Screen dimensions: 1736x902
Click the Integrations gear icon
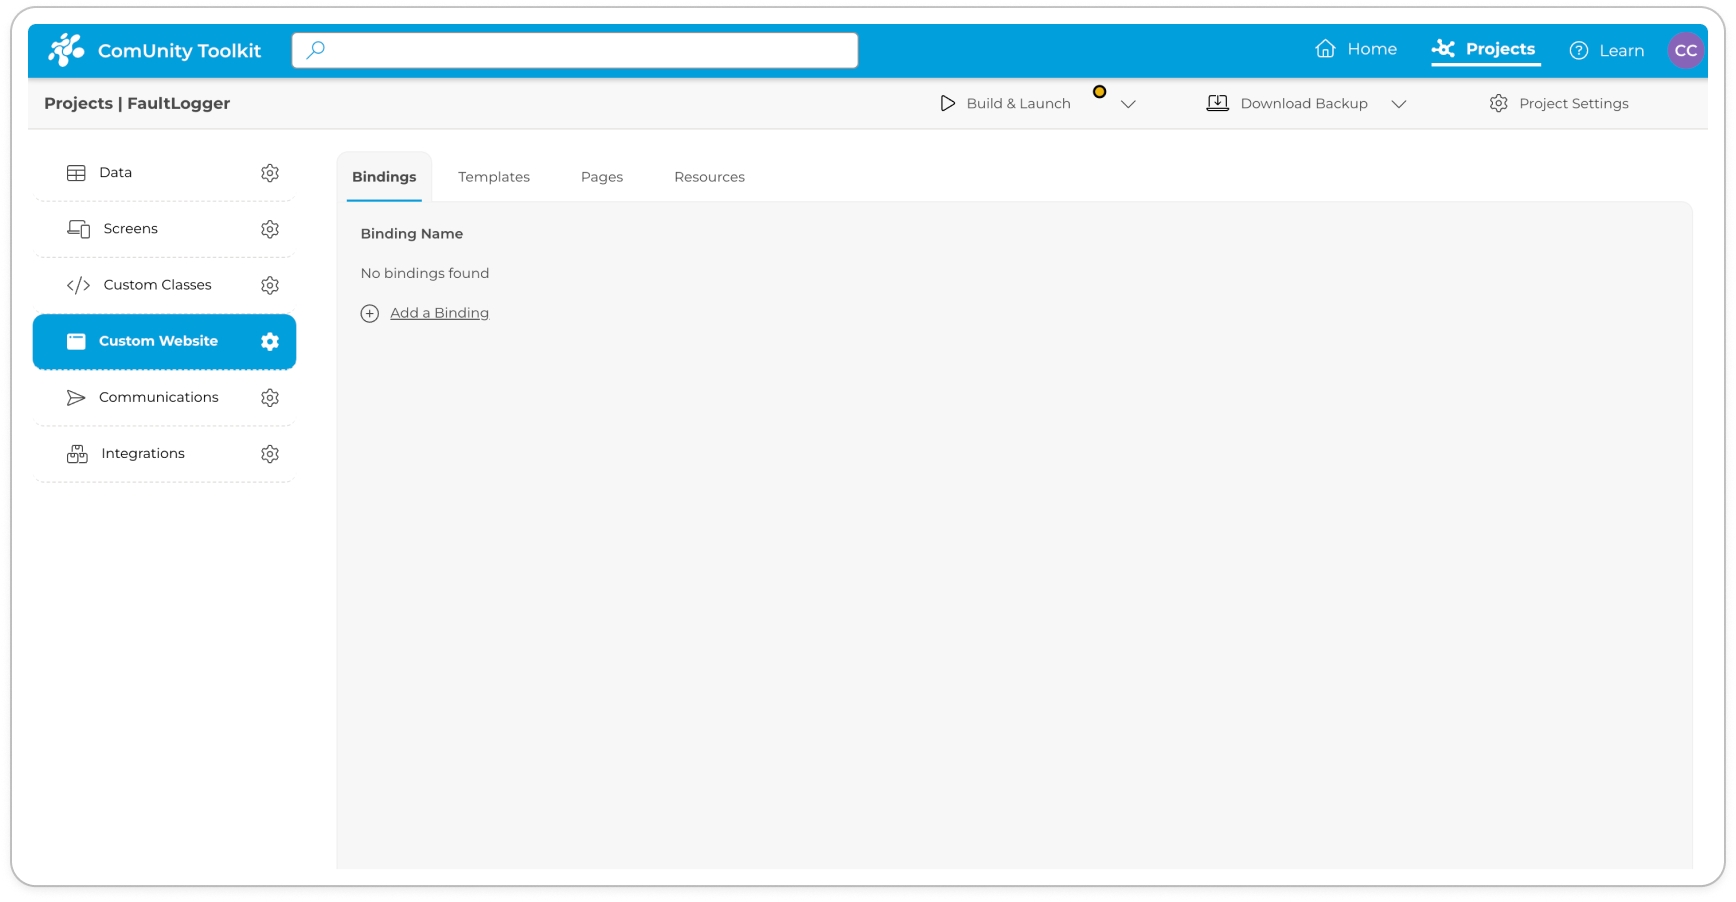click(x=270, y=454)
